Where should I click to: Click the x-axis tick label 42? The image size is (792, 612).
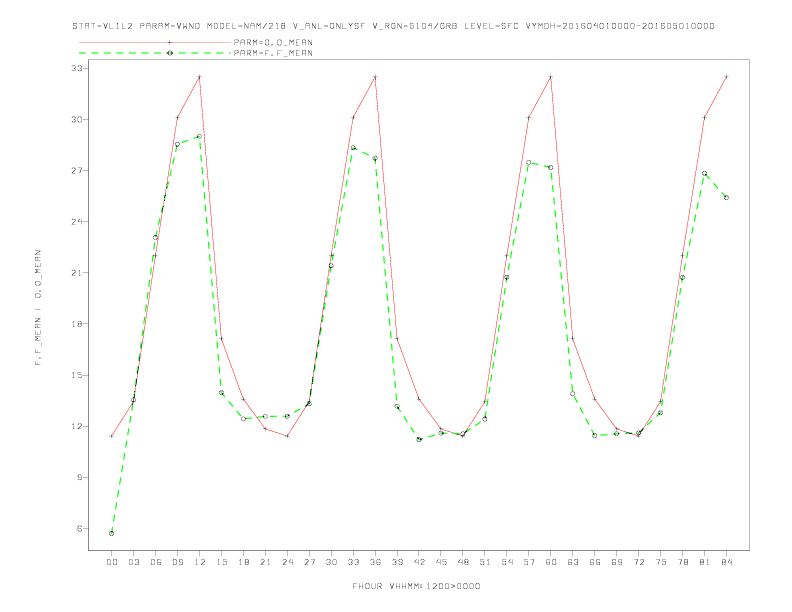coord(419,562)
